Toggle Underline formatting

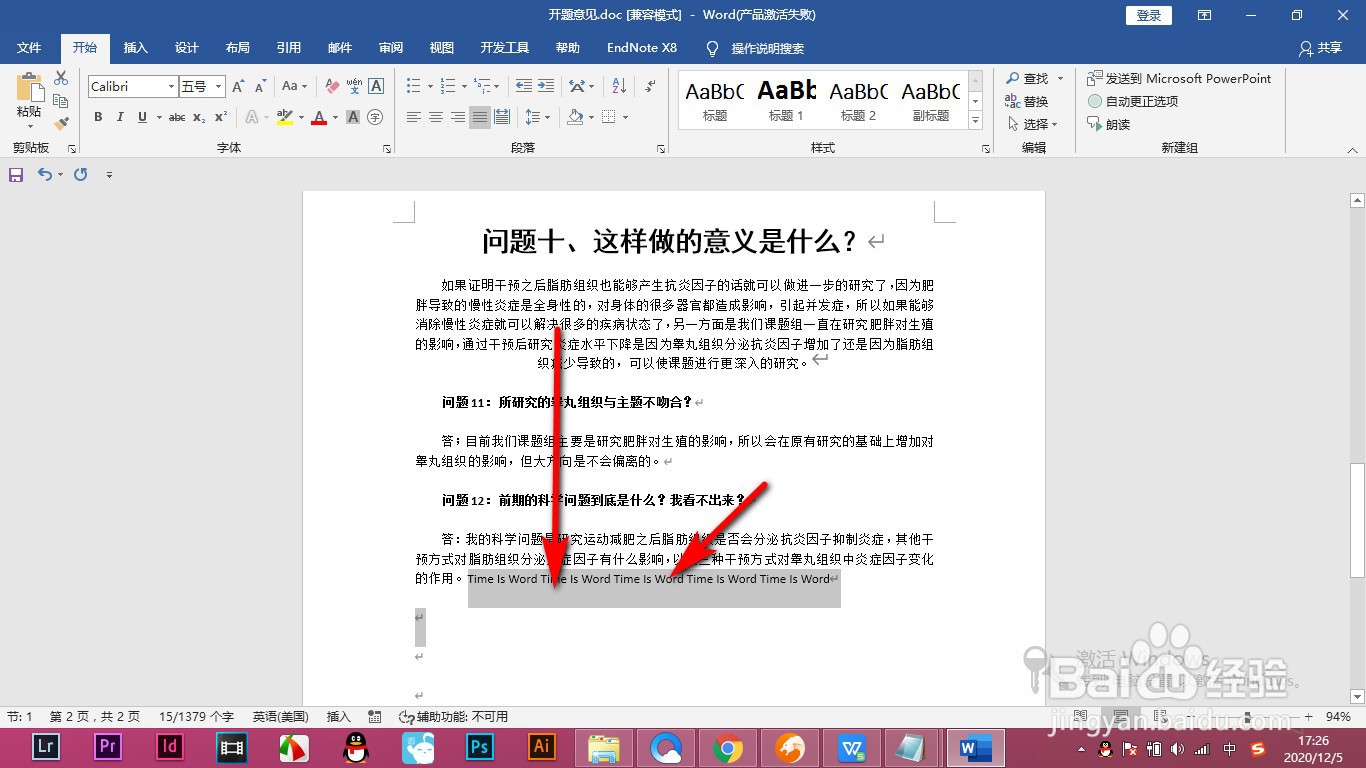click(142, 117)
